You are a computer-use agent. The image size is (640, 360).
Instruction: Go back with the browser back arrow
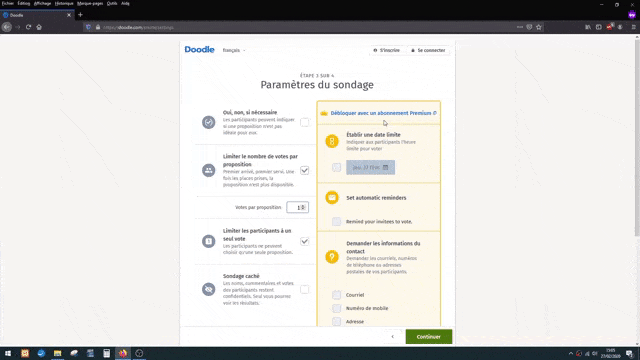coord(7,27)
